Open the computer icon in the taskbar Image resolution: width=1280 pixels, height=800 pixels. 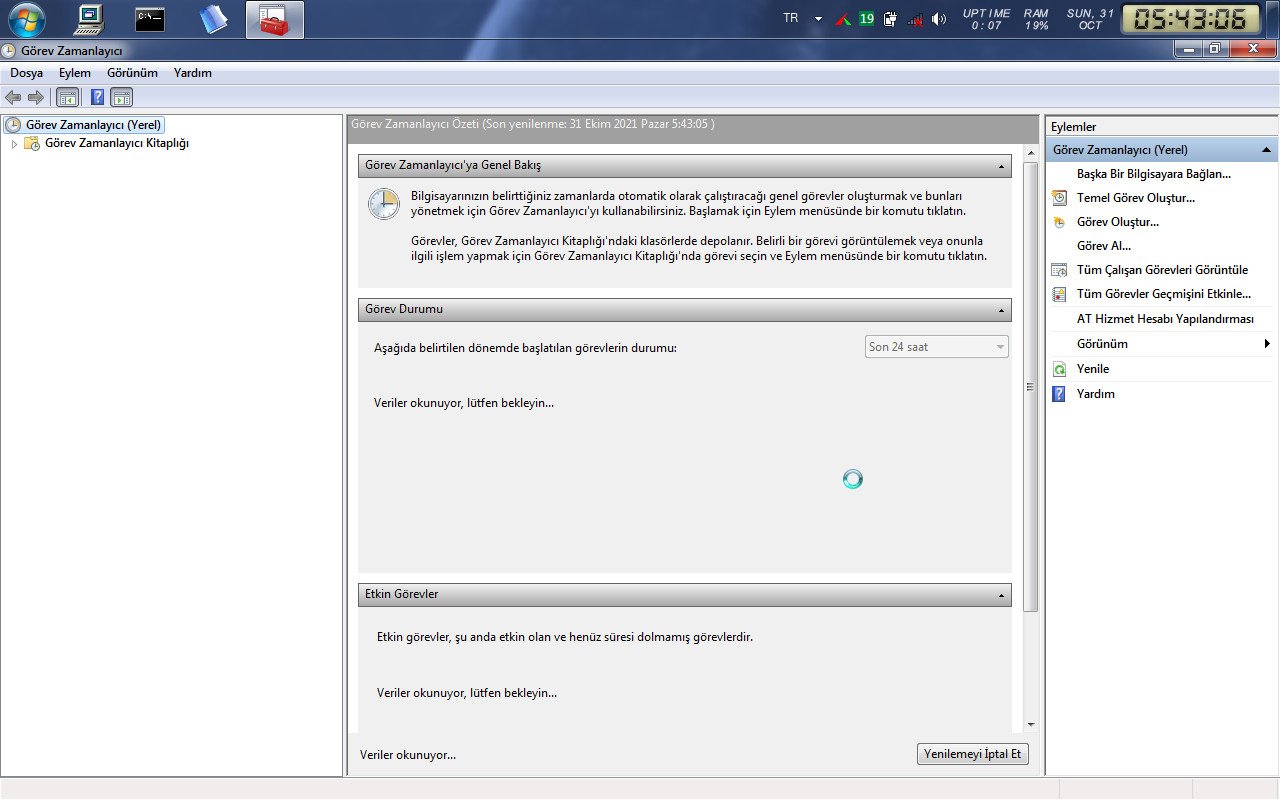[x=90, y=19]
